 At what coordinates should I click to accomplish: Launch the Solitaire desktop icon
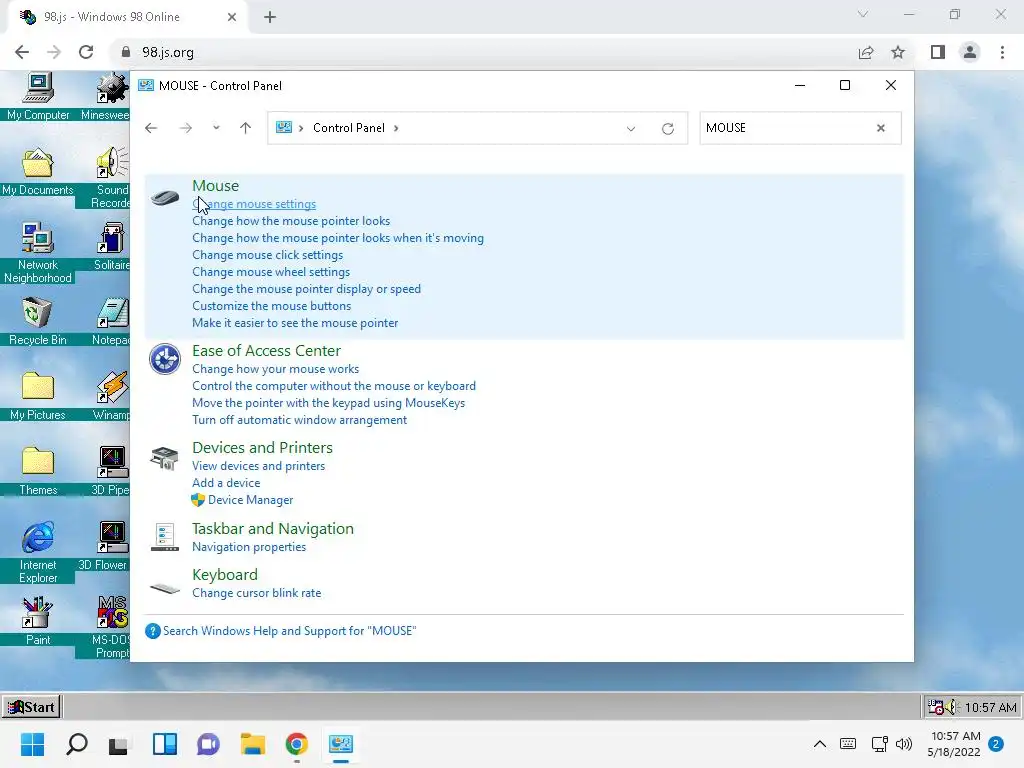click(x=112, y=246)
